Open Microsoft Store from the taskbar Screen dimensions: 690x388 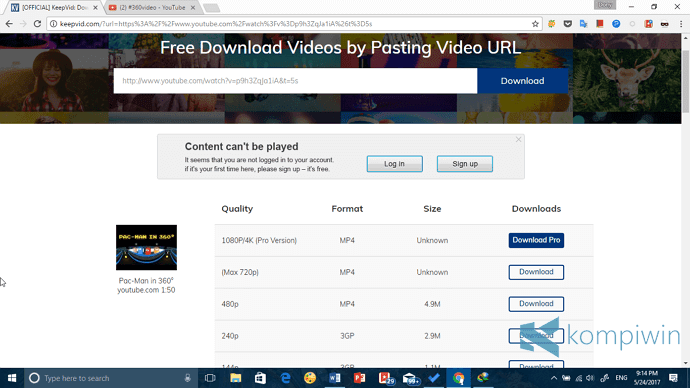click(260, 378)
